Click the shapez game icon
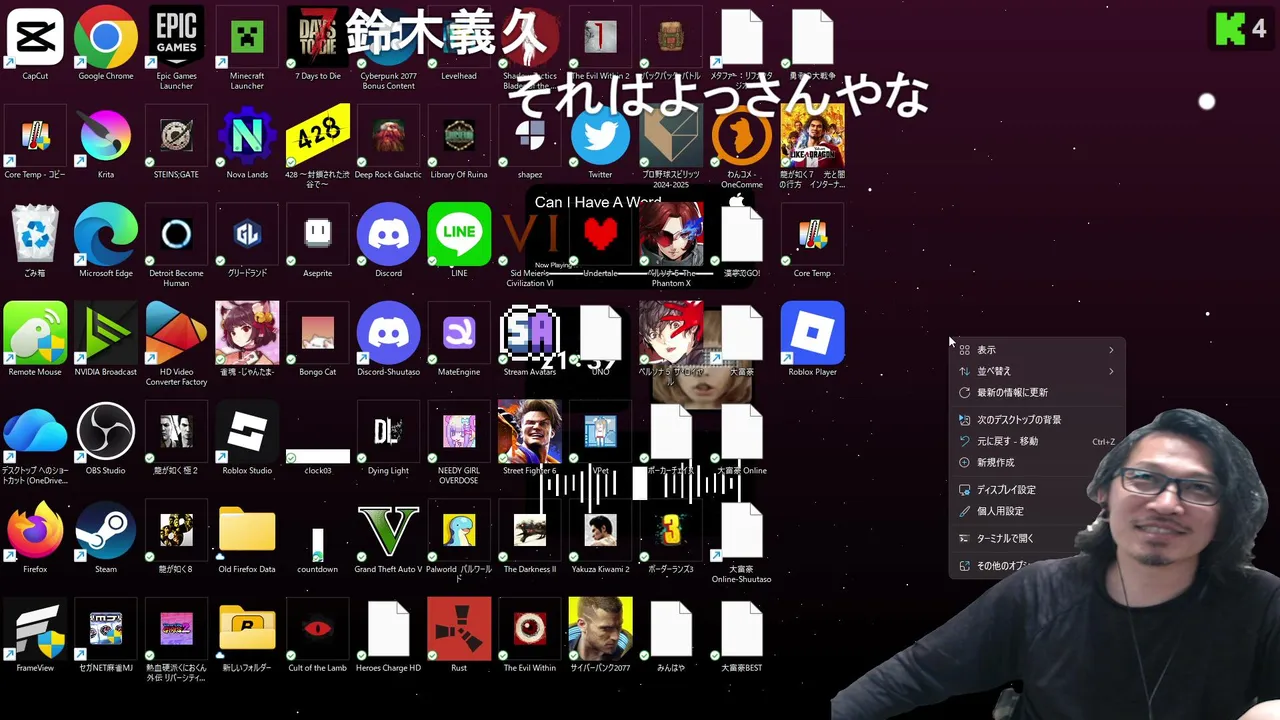 pos(530,136)
